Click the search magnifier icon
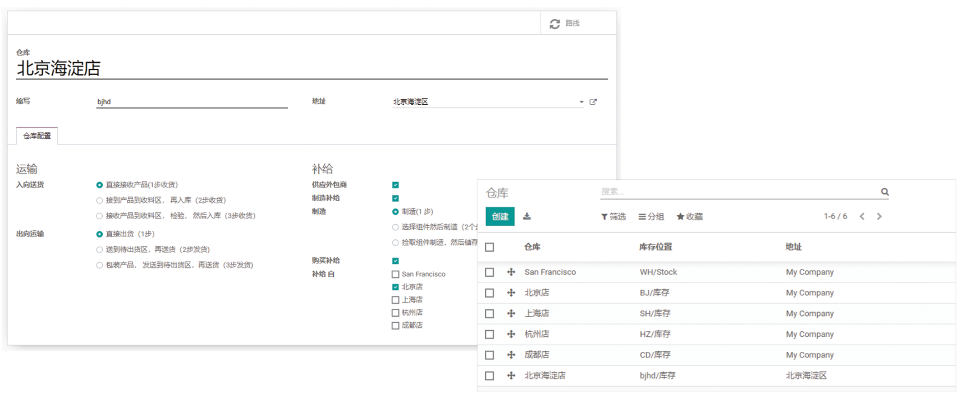 [884, 192]
